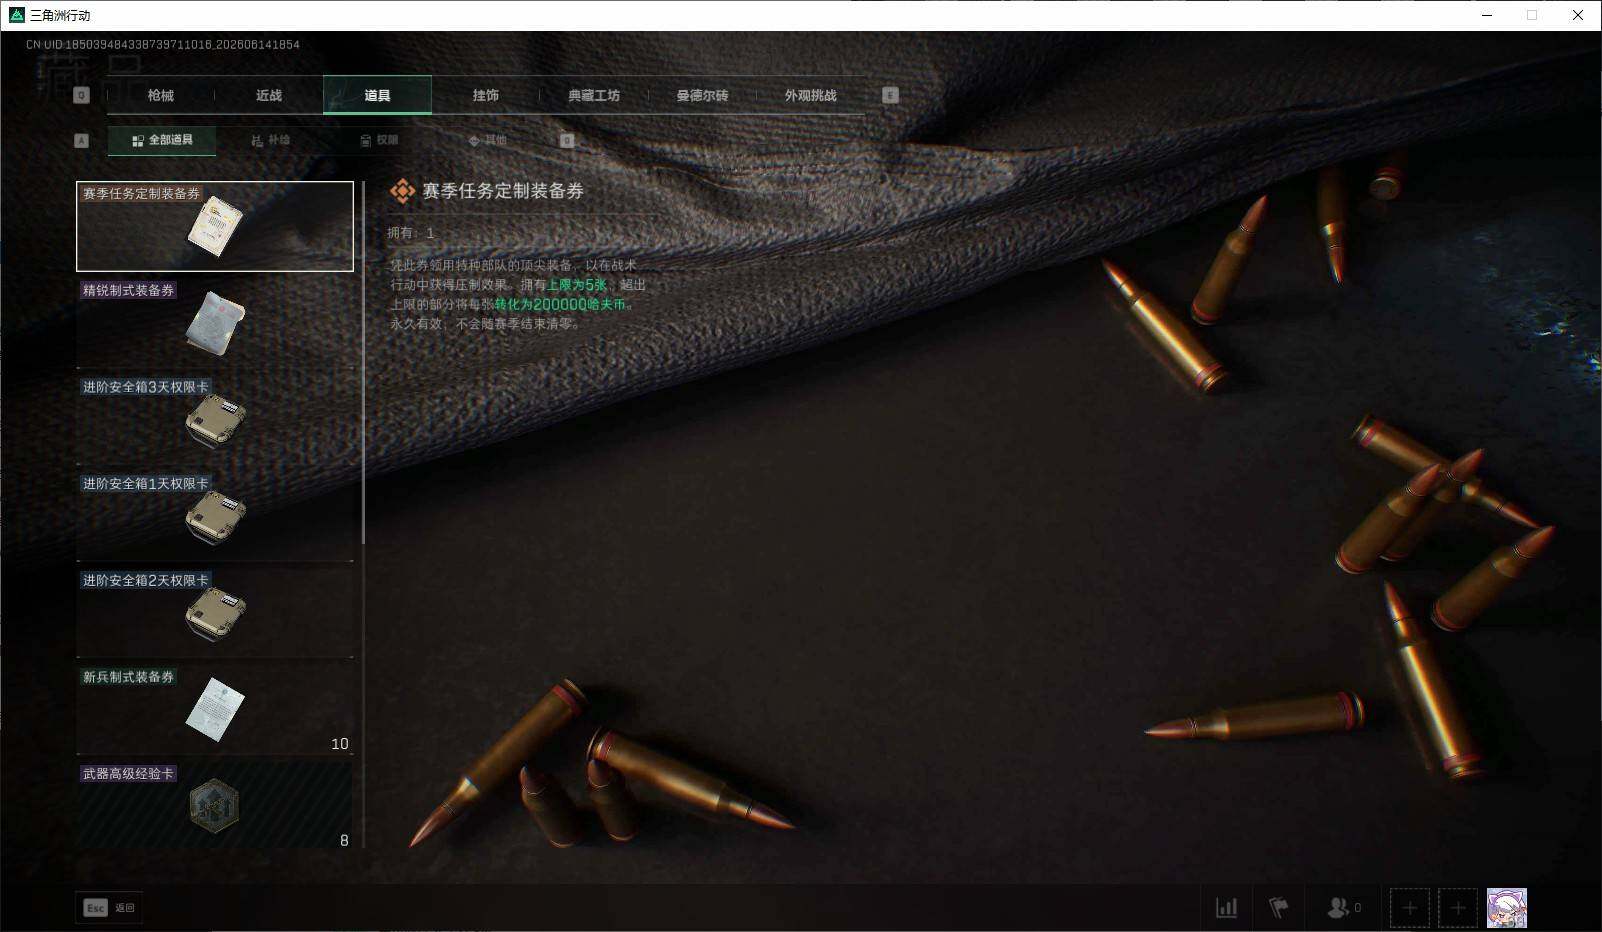Click the Esc 返回 back button
1602x932 pixels.
109,907
